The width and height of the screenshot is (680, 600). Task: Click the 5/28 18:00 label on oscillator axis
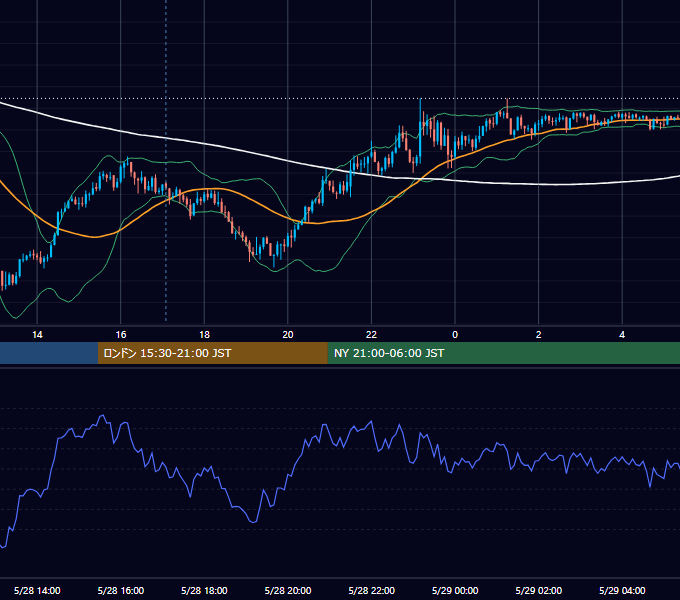click(204, 590)
